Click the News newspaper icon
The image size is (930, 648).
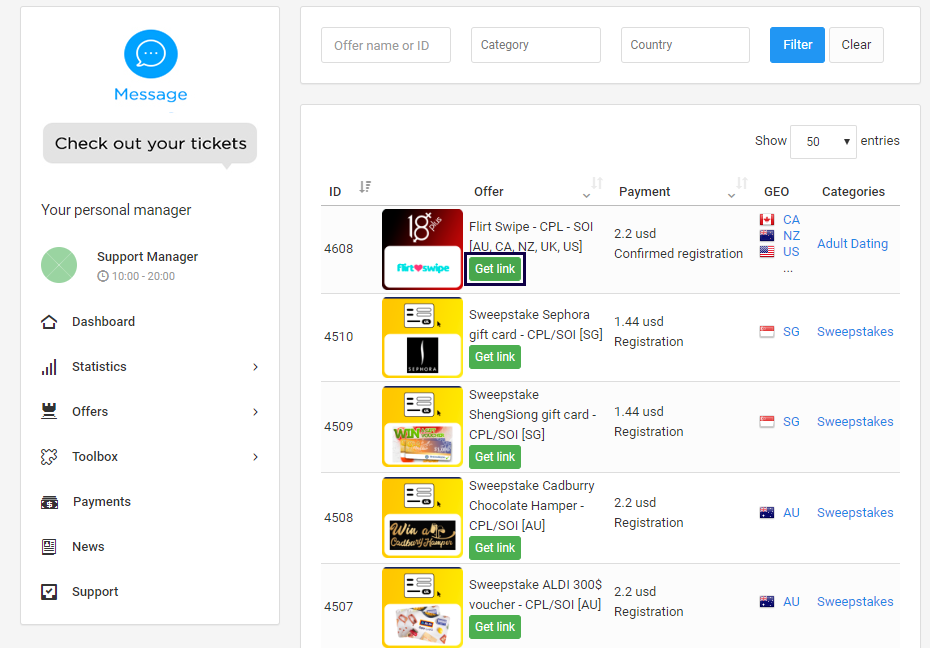point(49,547)
